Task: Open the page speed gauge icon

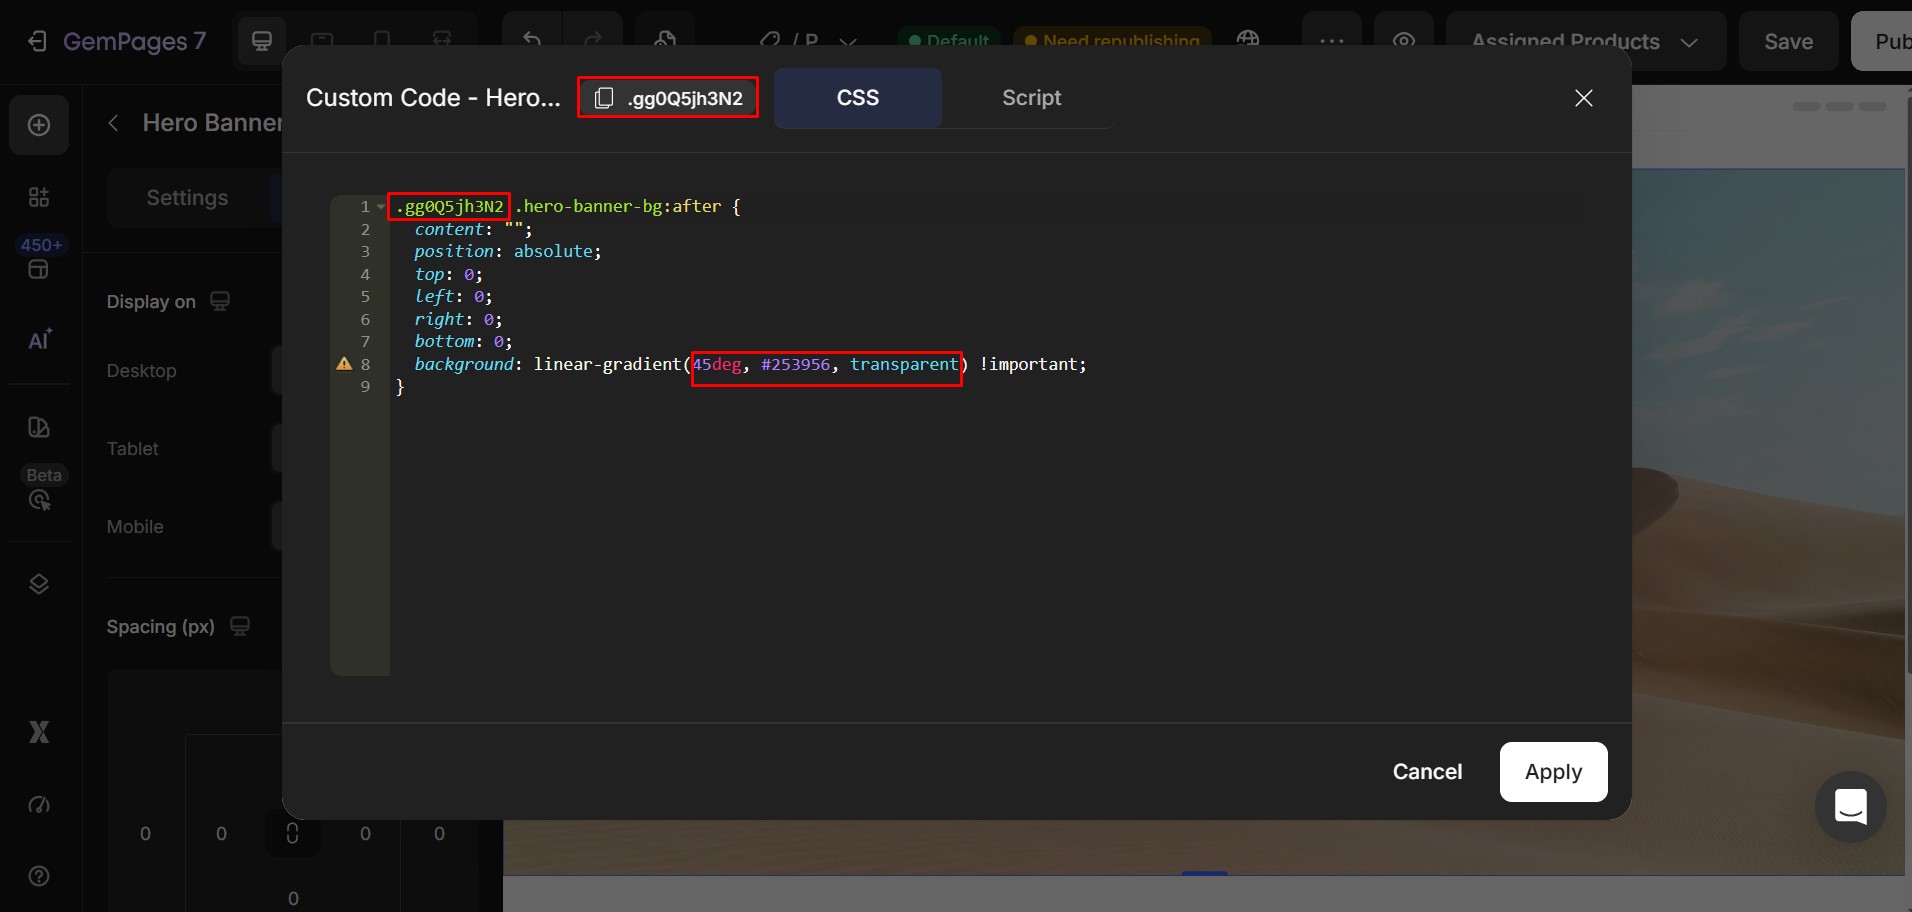Action: 39,805
